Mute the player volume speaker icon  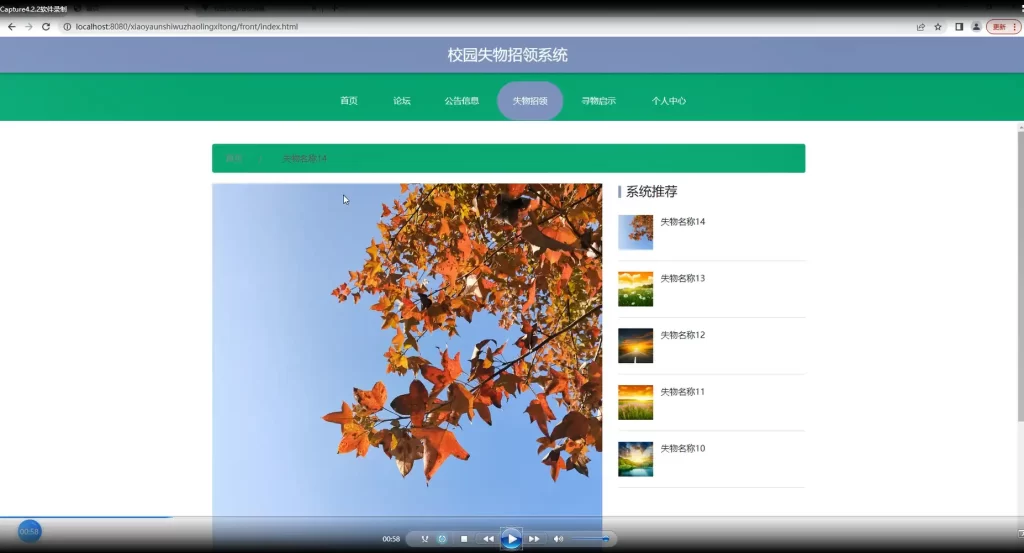tap(558, 539)
